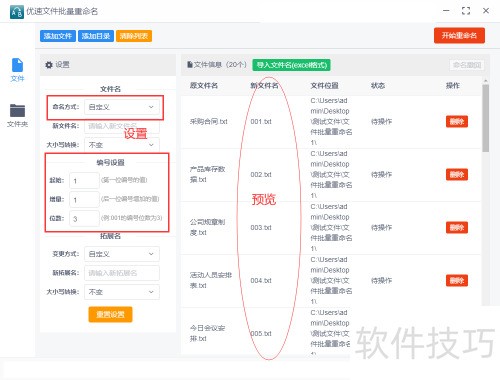The height and width of the screenshot is (380, 500).
Task: Minimize the application window
Action: (446, 11)
